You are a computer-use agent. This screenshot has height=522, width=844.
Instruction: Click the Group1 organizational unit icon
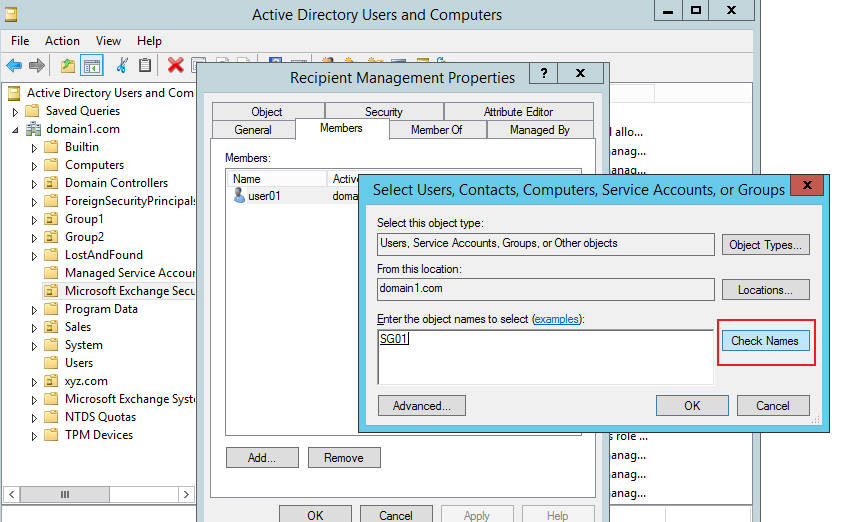click(x=51, y=219)
